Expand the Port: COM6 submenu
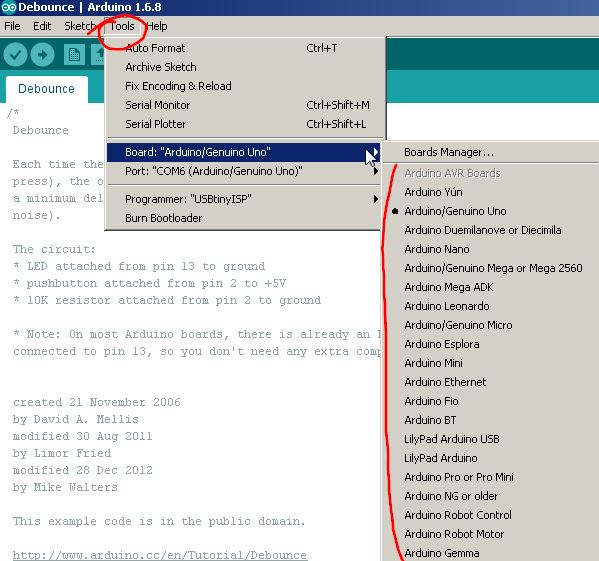This screenshot has width=599, height=561. (244, 171)
